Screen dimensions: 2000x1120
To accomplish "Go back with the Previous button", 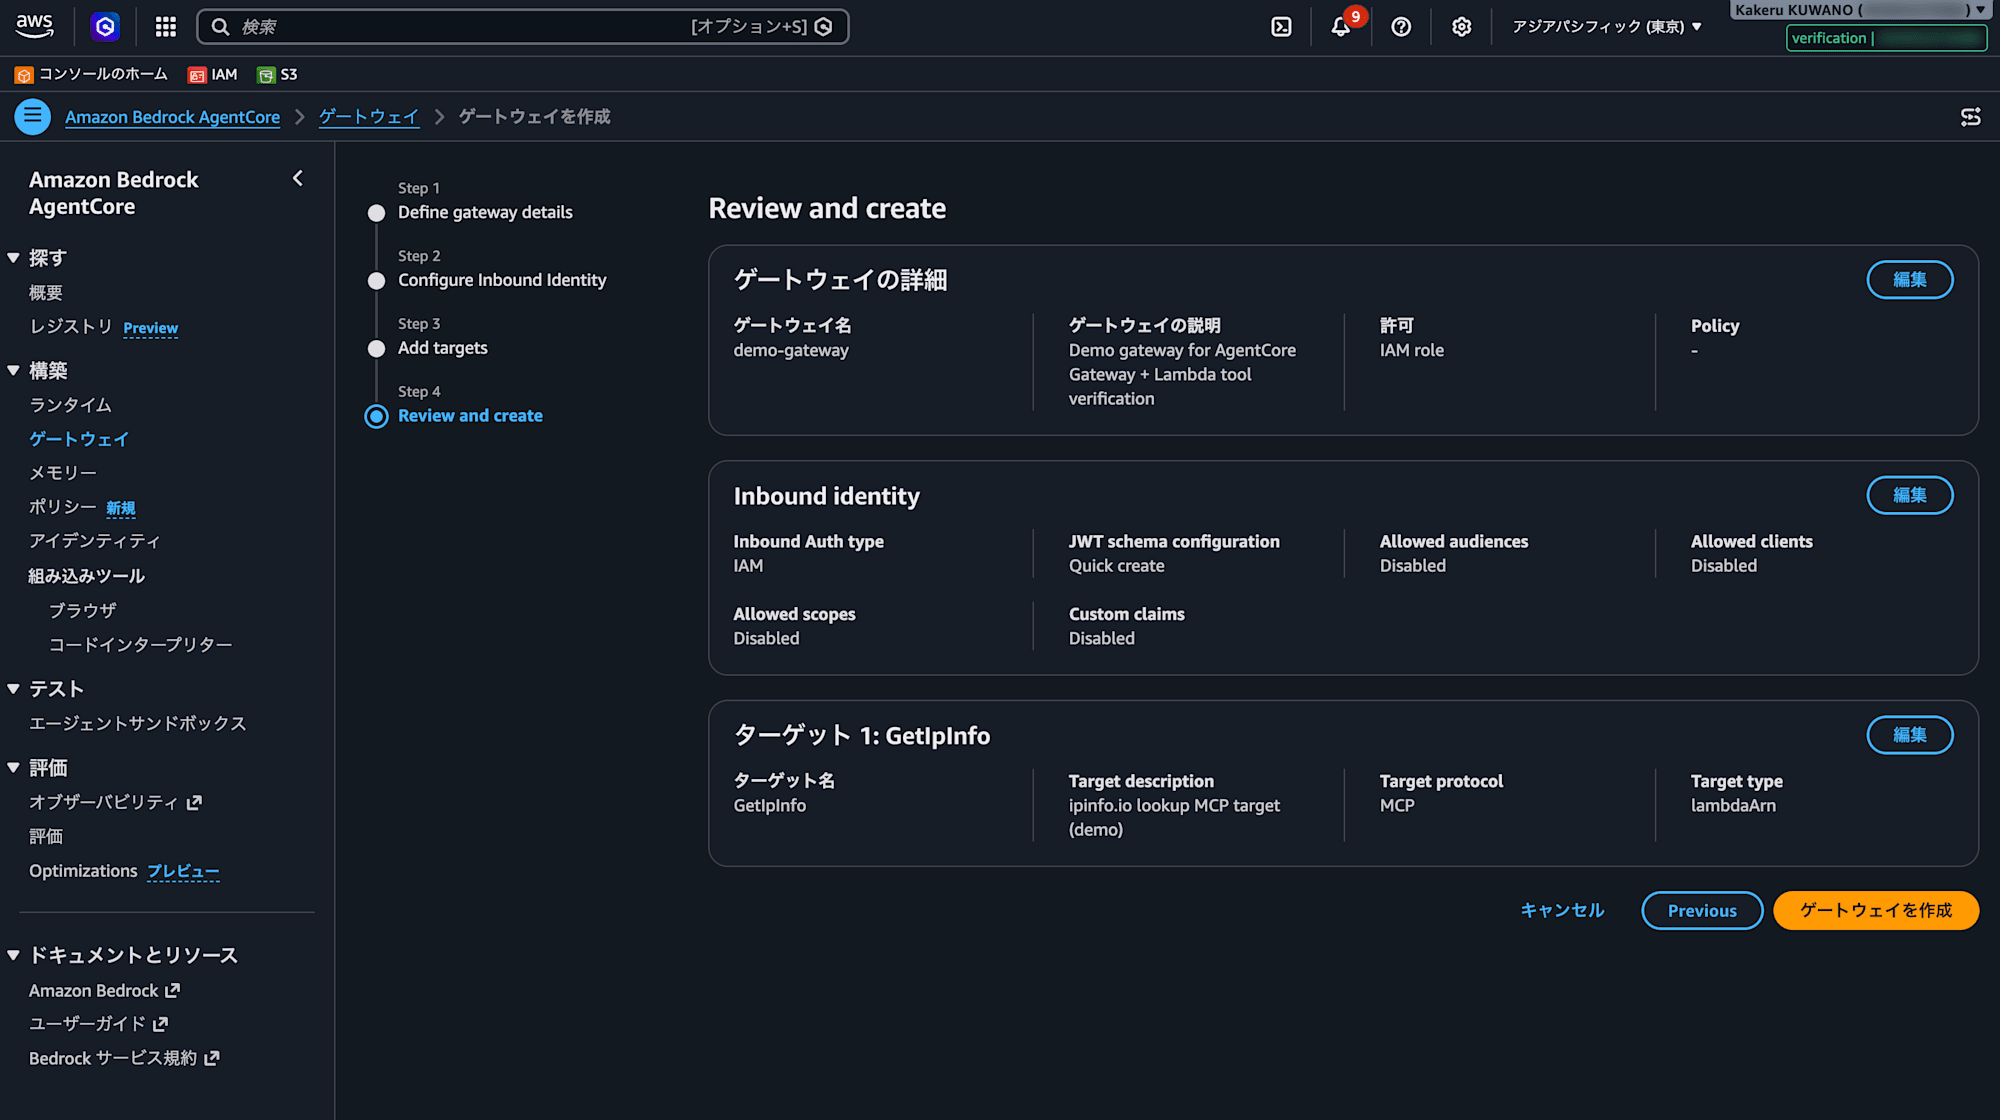I will (1702, 910).
